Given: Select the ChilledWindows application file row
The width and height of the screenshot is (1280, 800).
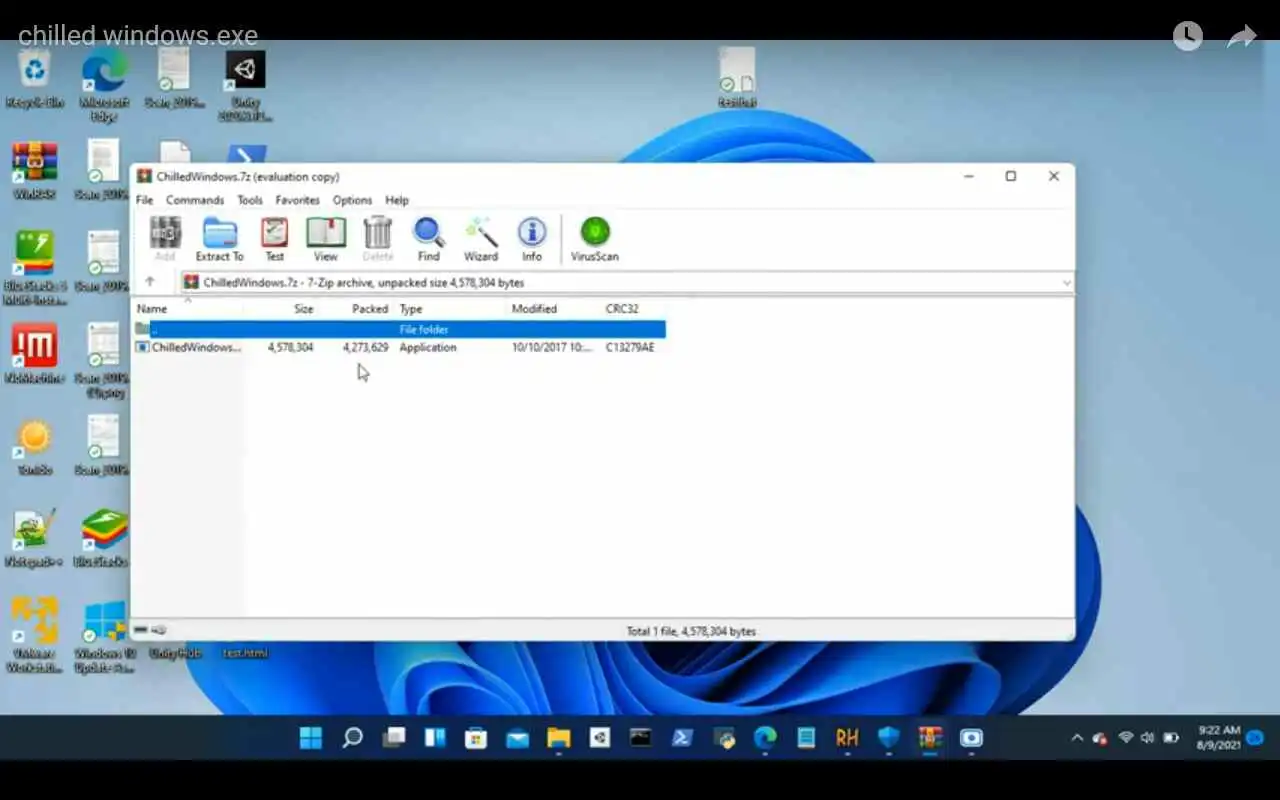Looking at the screenshot, I should tap(400, 347).
